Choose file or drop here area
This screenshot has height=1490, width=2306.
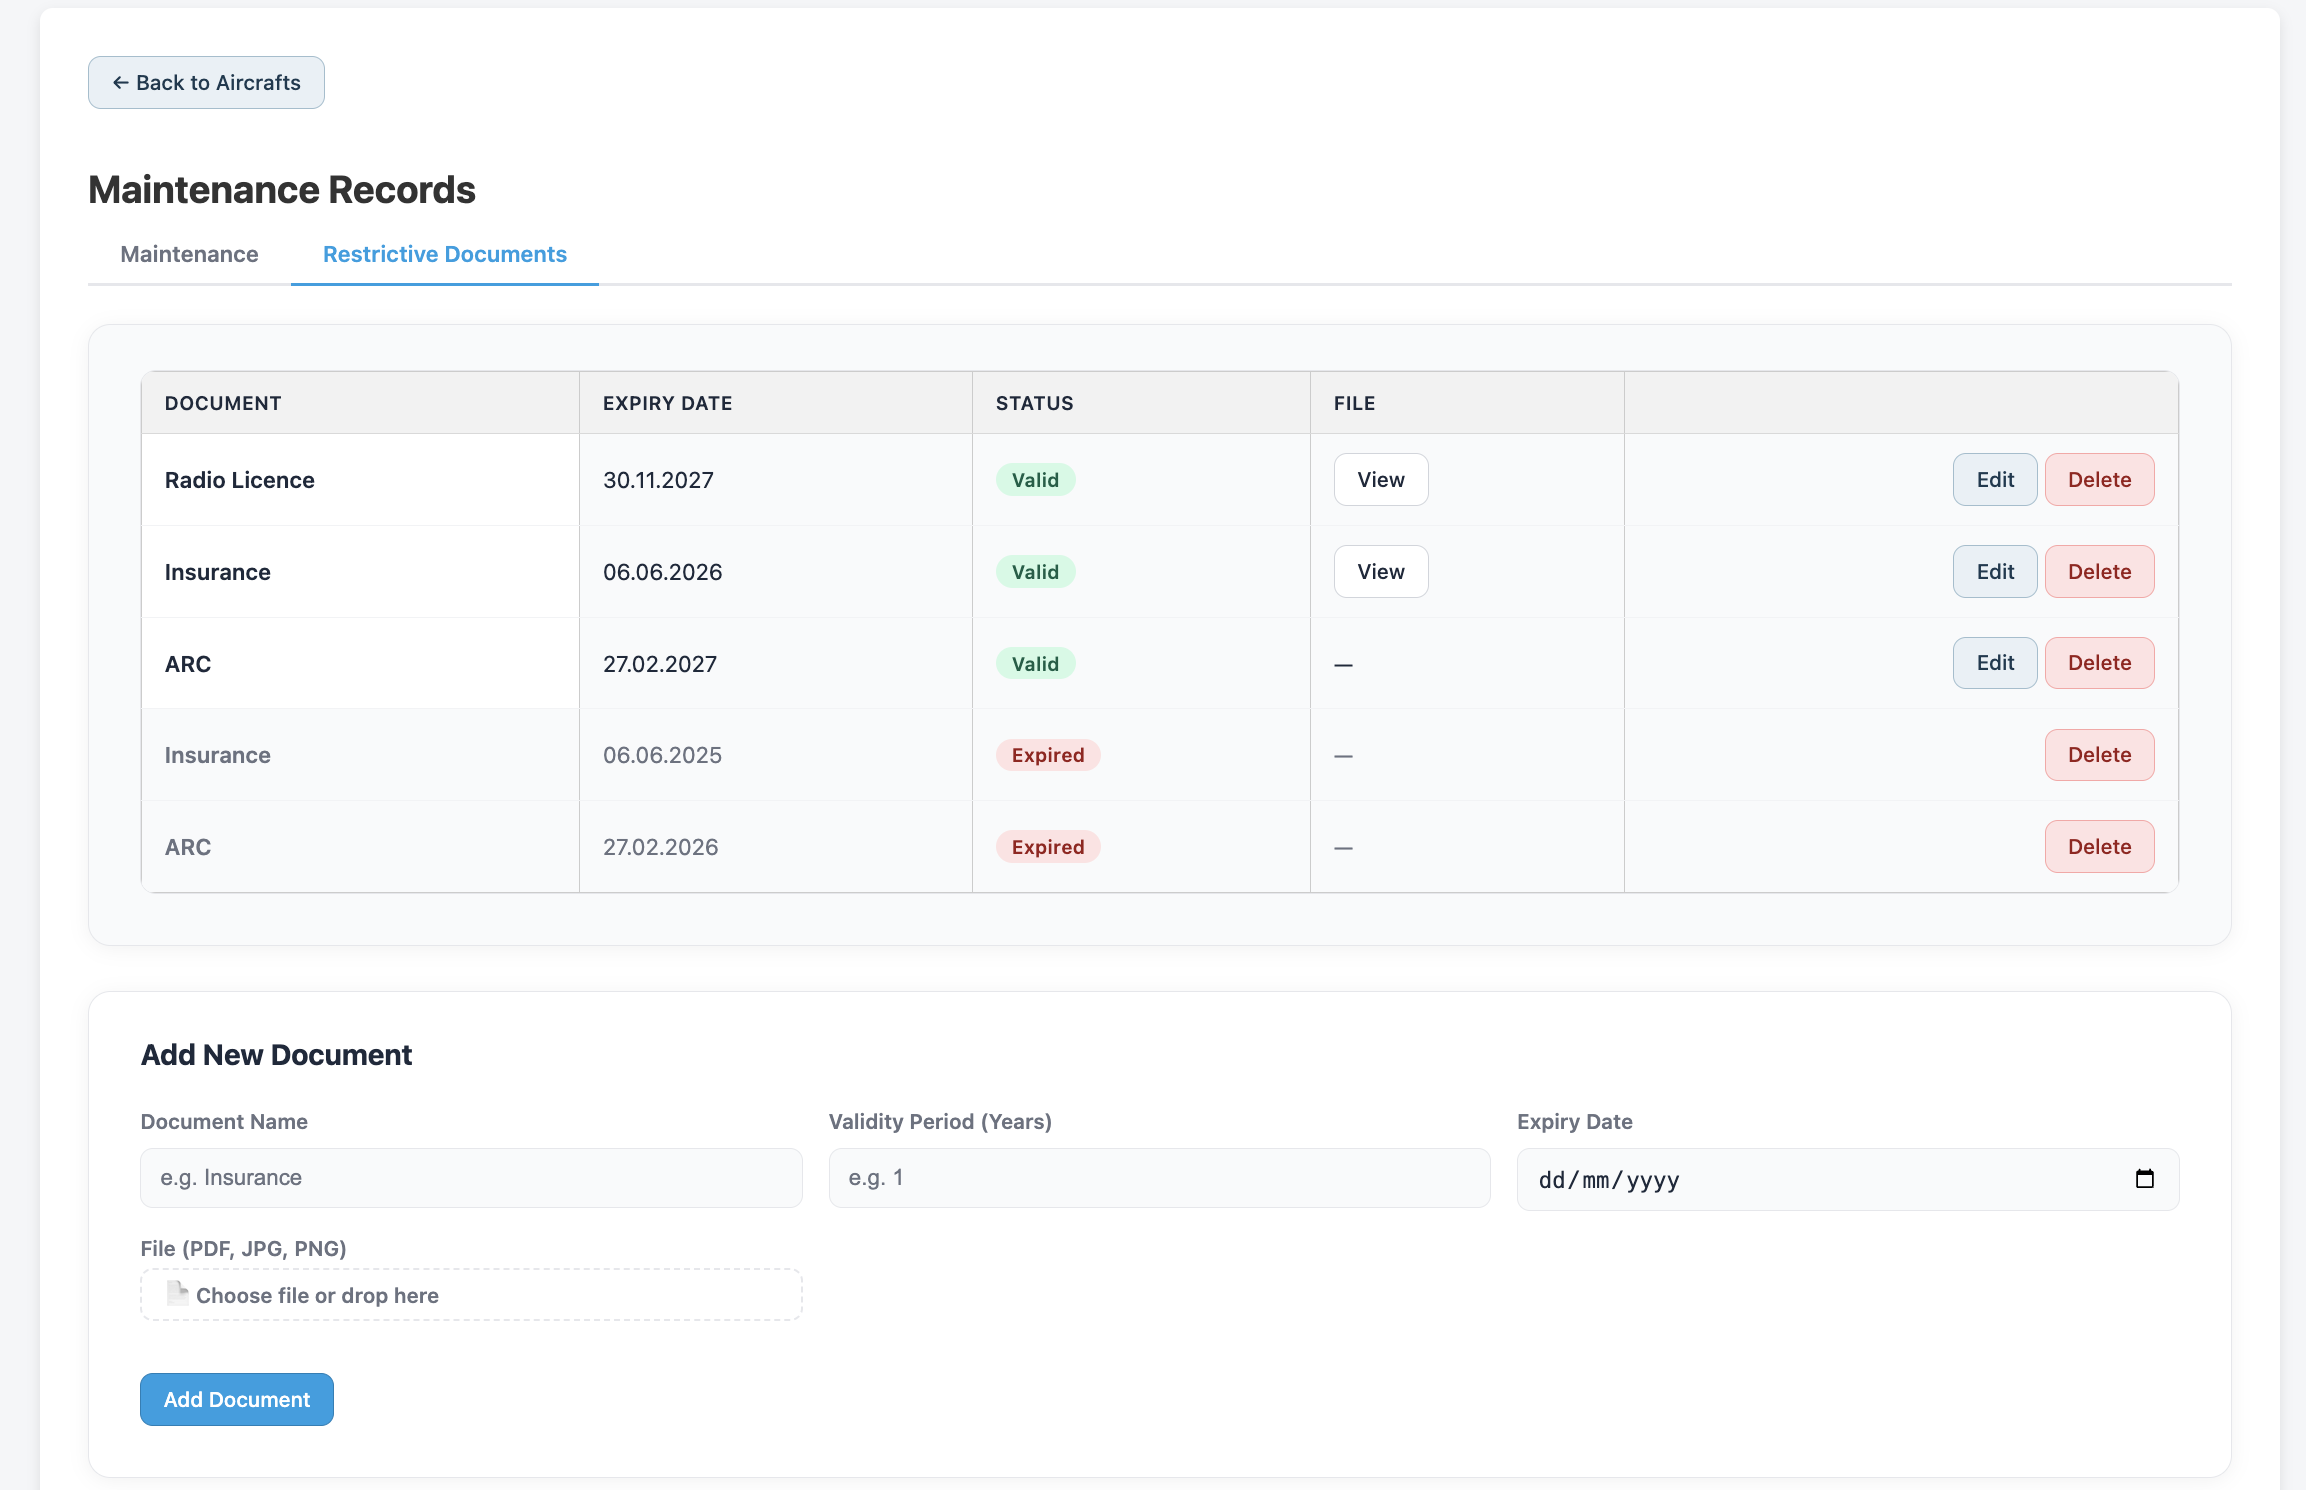[471, 1295]
